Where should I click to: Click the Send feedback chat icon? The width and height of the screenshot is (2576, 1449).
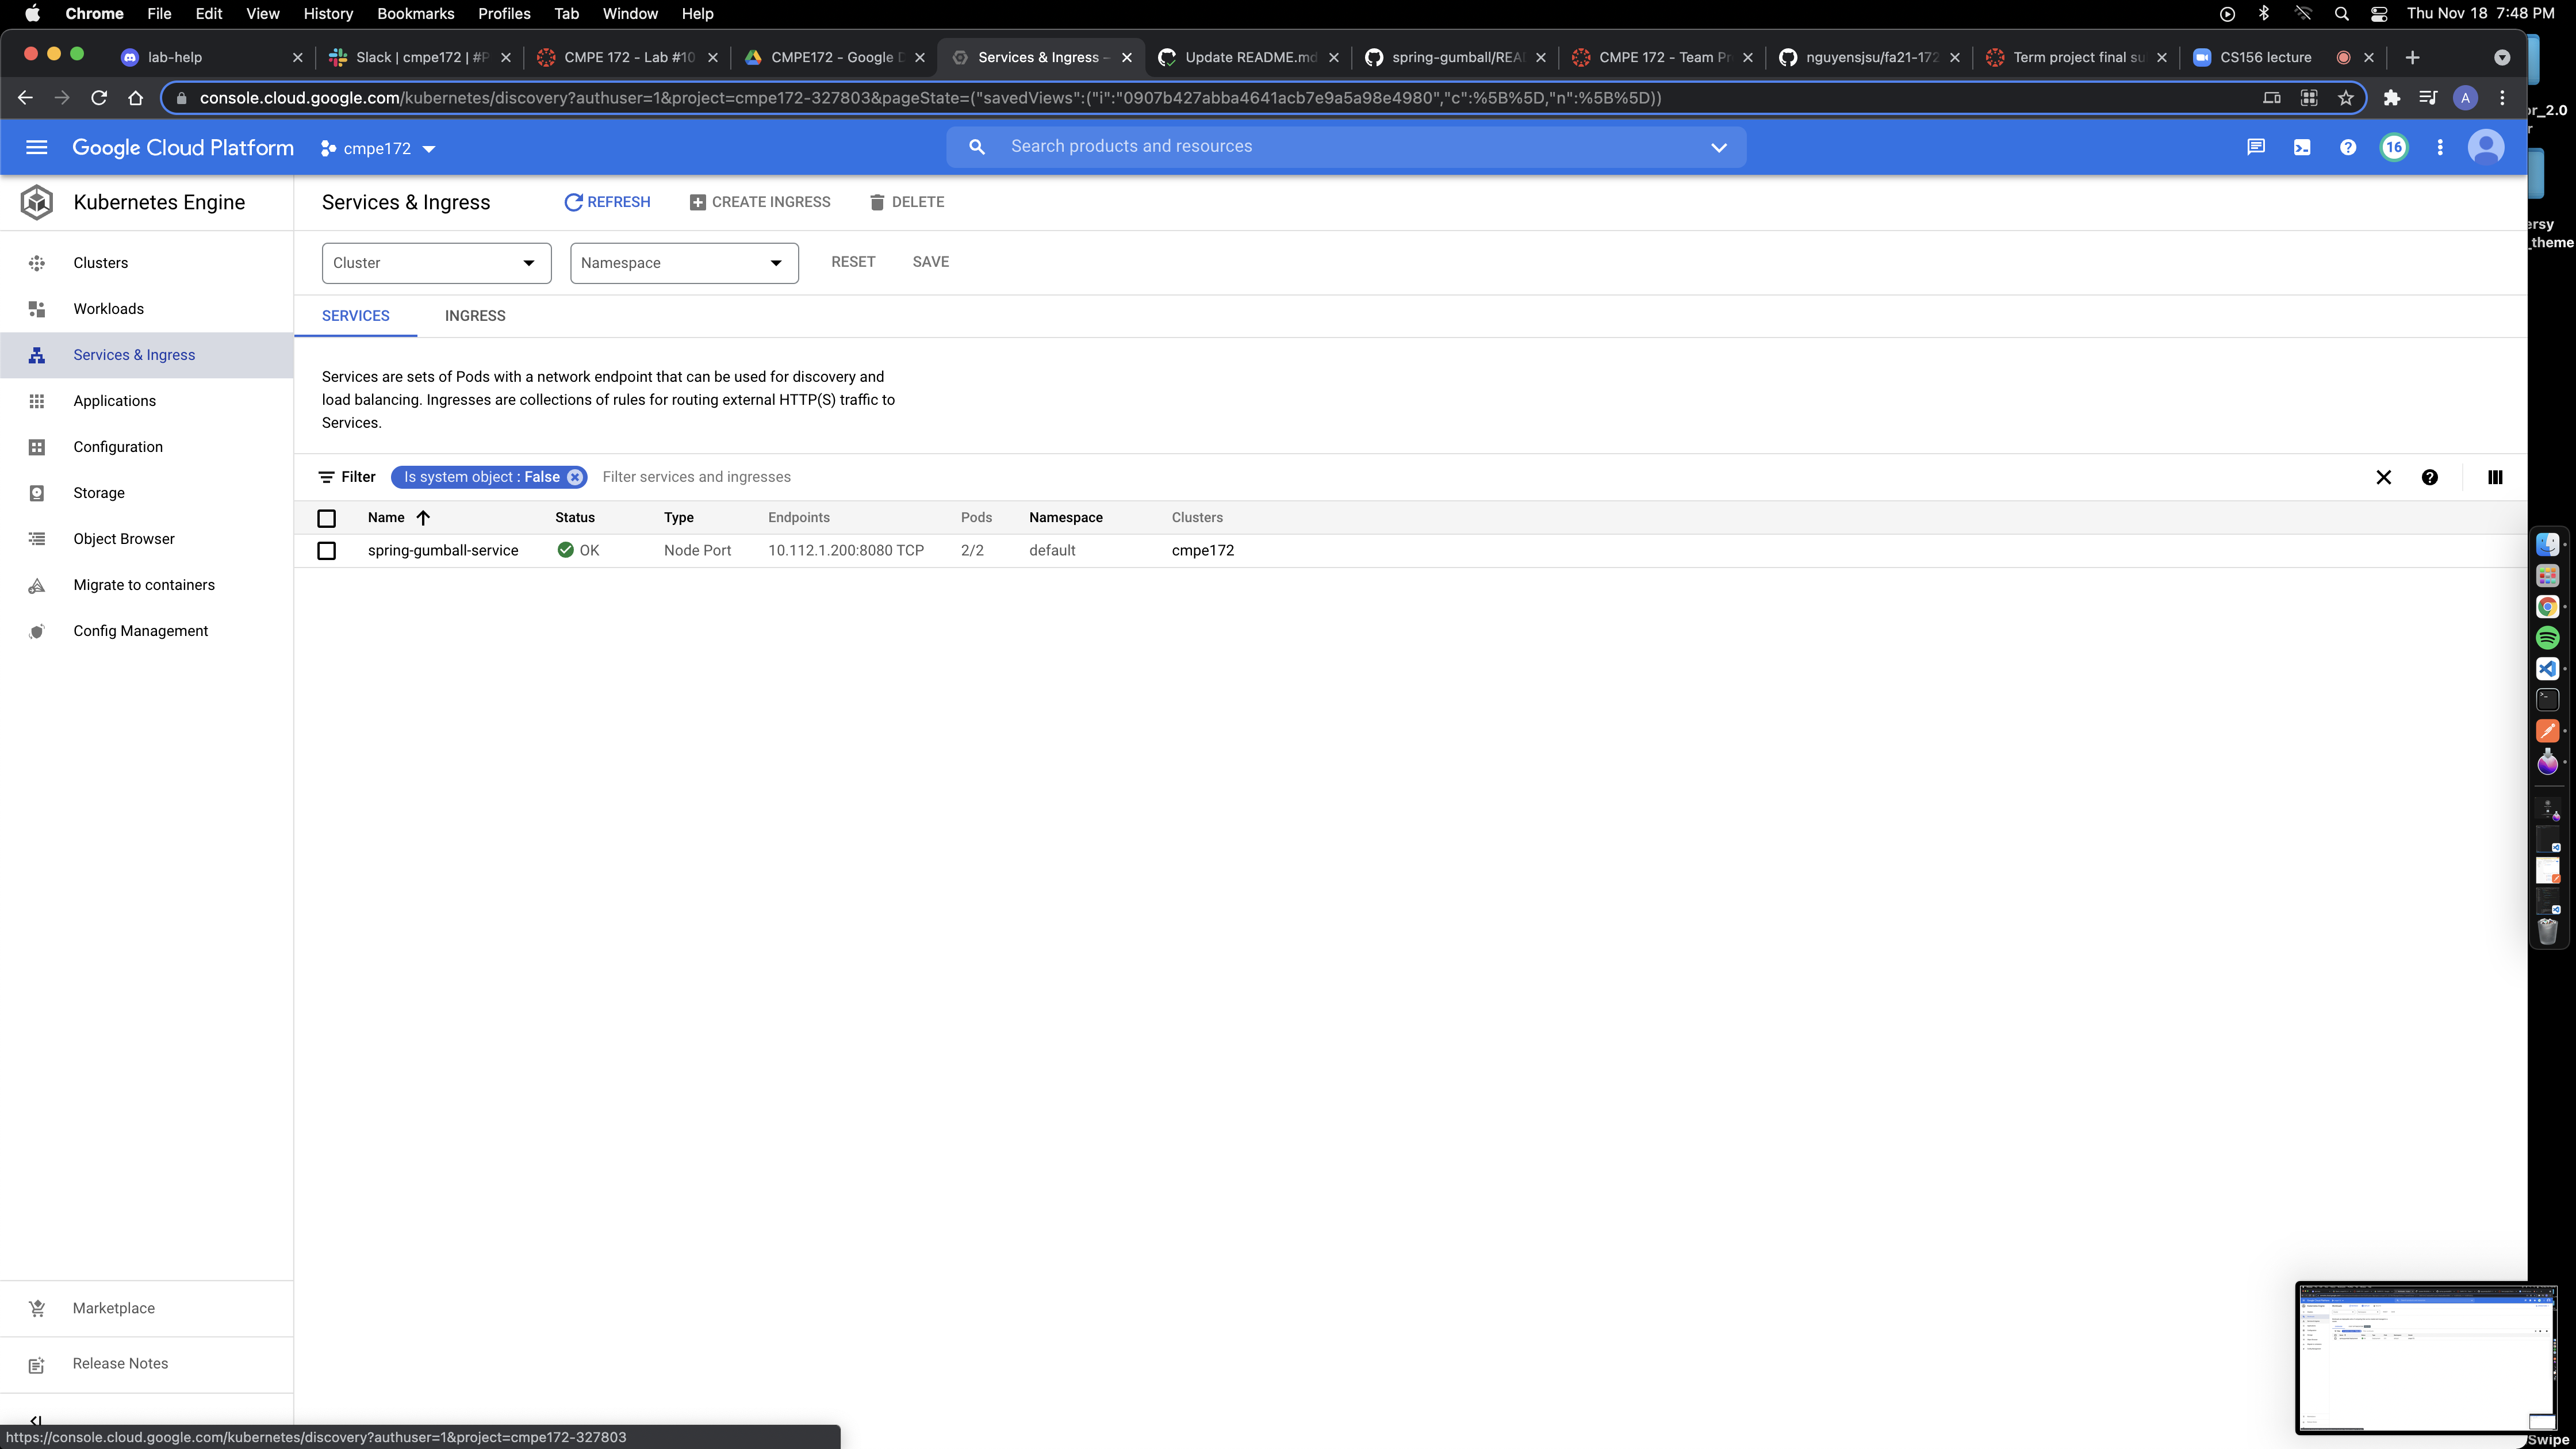2256,148
